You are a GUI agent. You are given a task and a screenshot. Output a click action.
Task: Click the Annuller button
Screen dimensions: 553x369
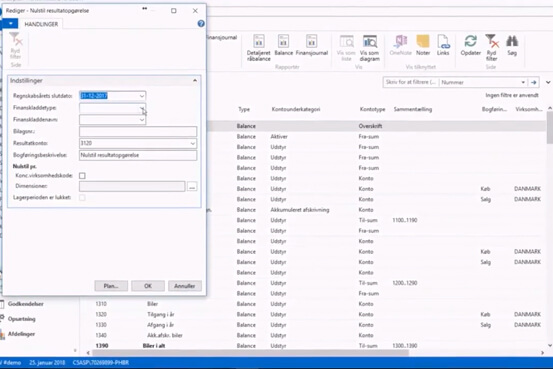point(185,286)
